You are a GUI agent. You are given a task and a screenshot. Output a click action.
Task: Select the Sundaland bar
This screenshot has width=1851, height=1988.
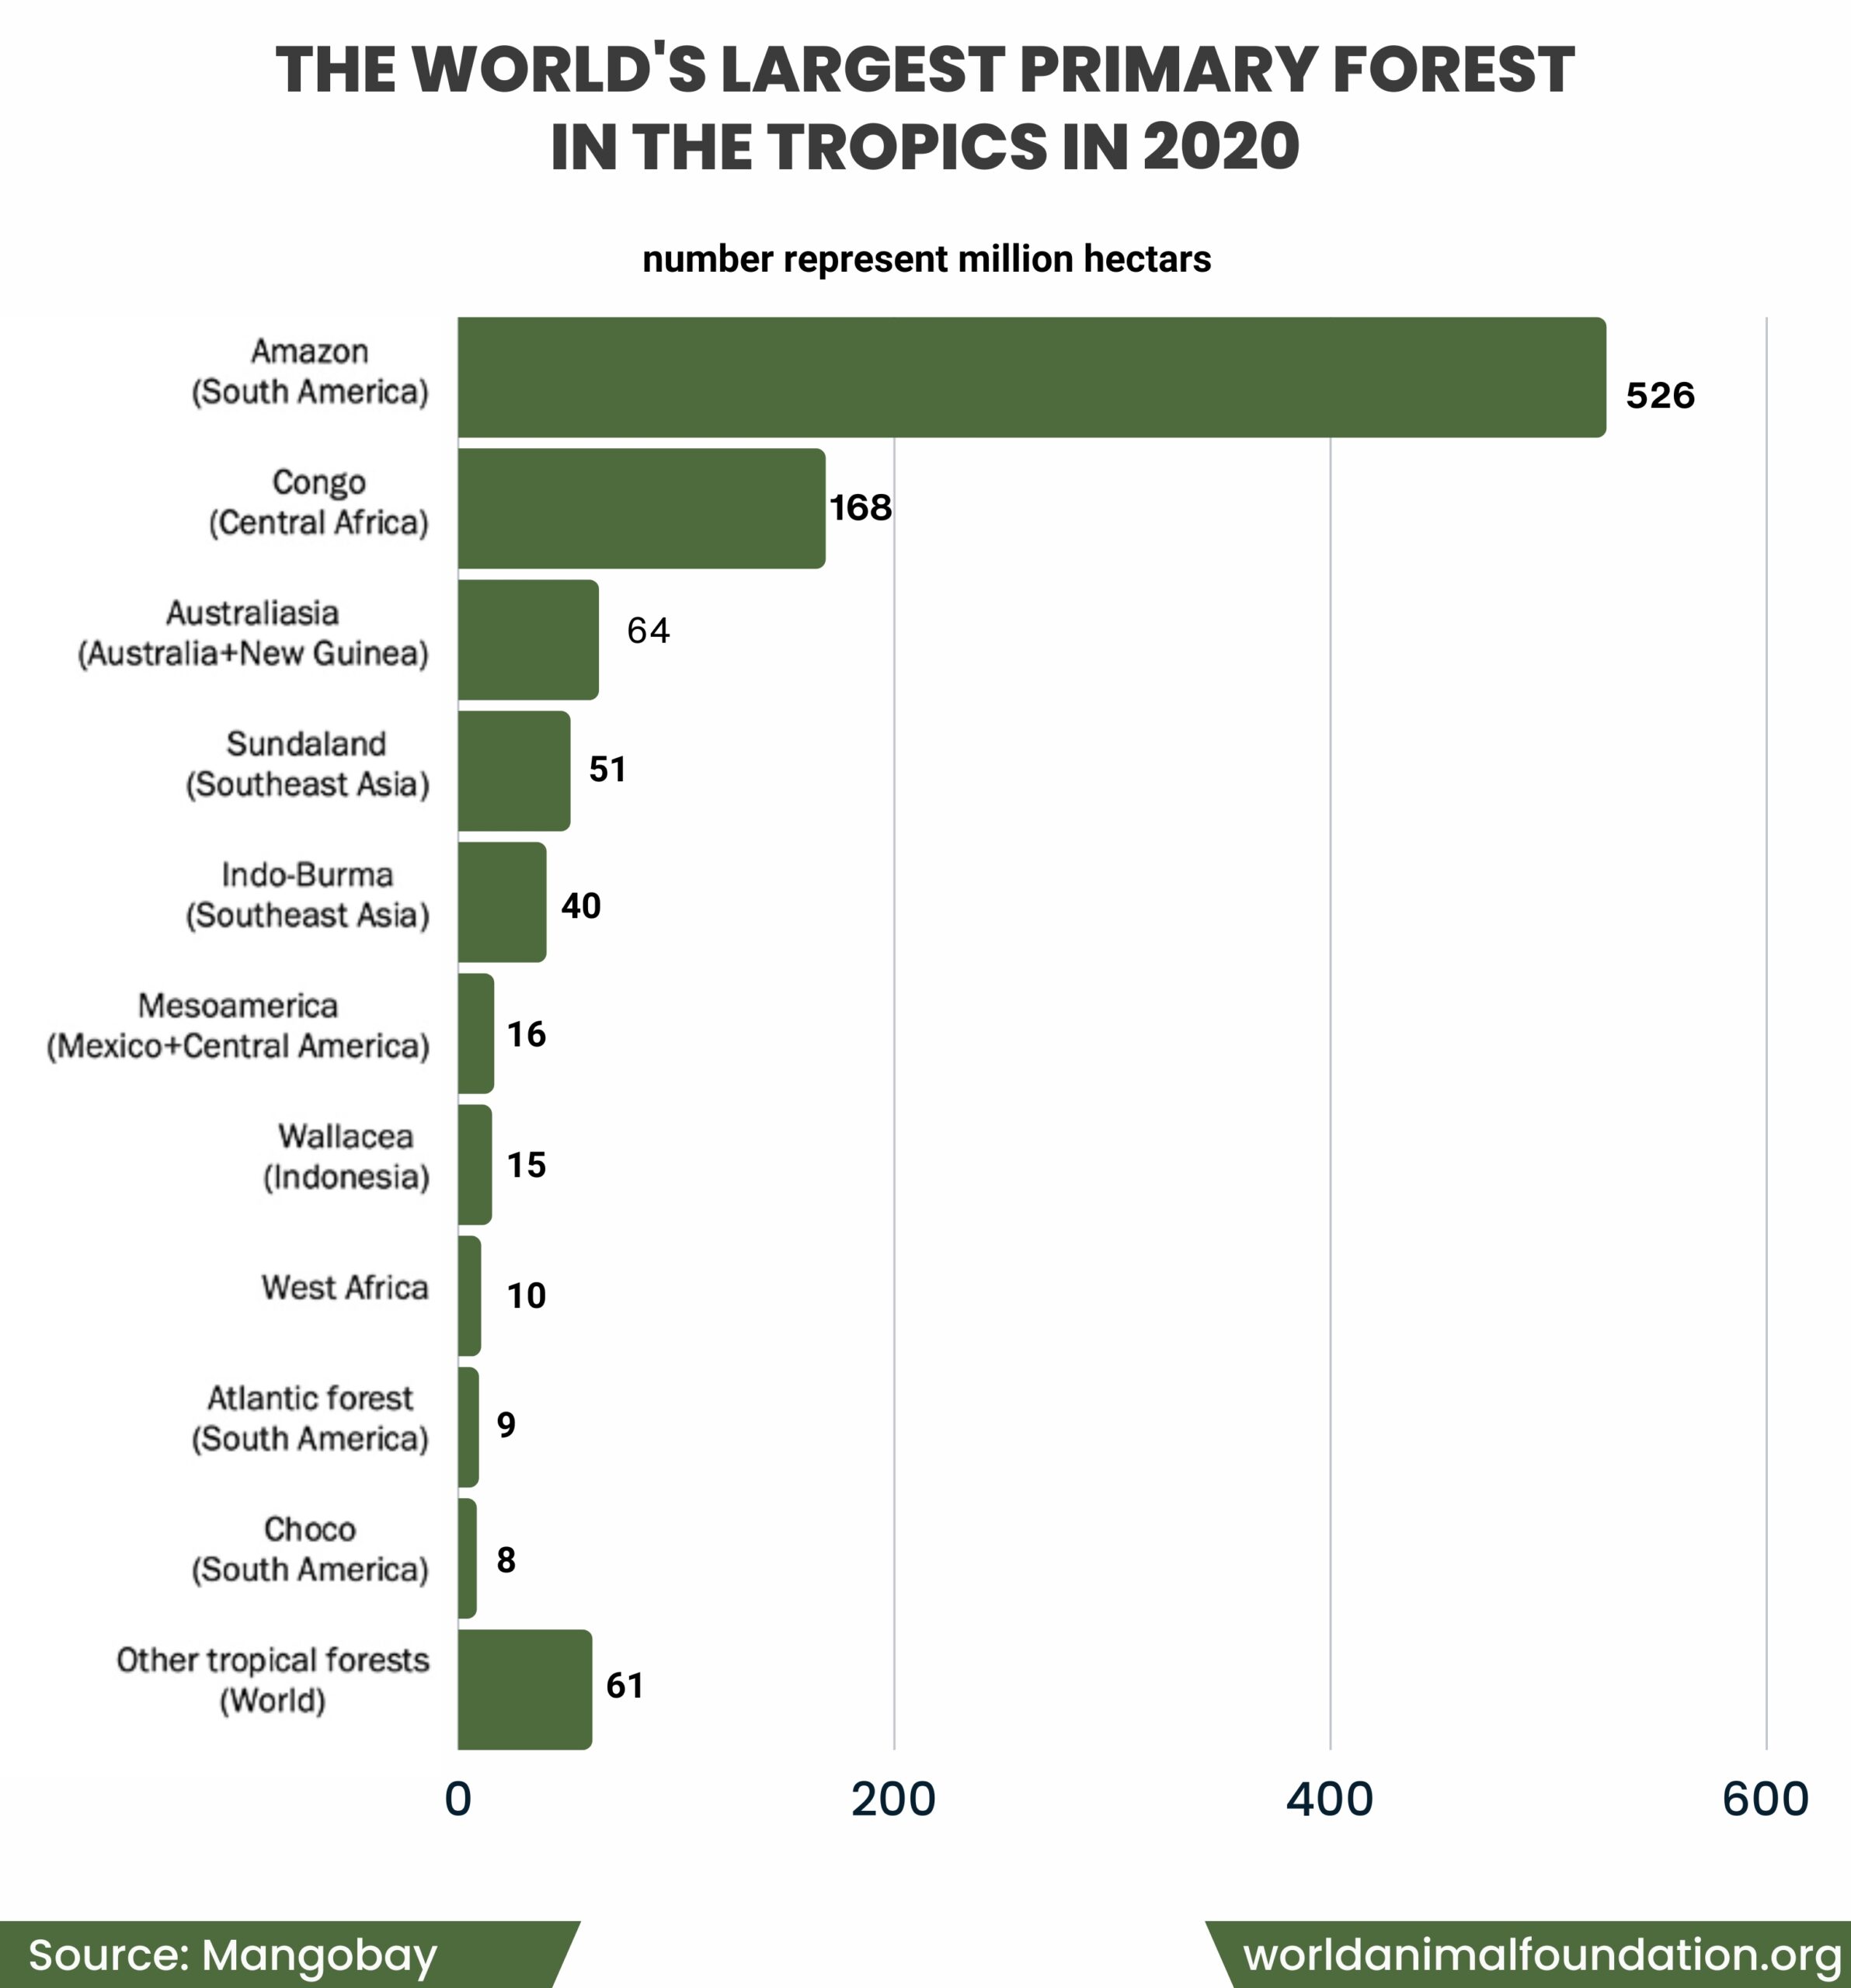(x=514, y=770)
